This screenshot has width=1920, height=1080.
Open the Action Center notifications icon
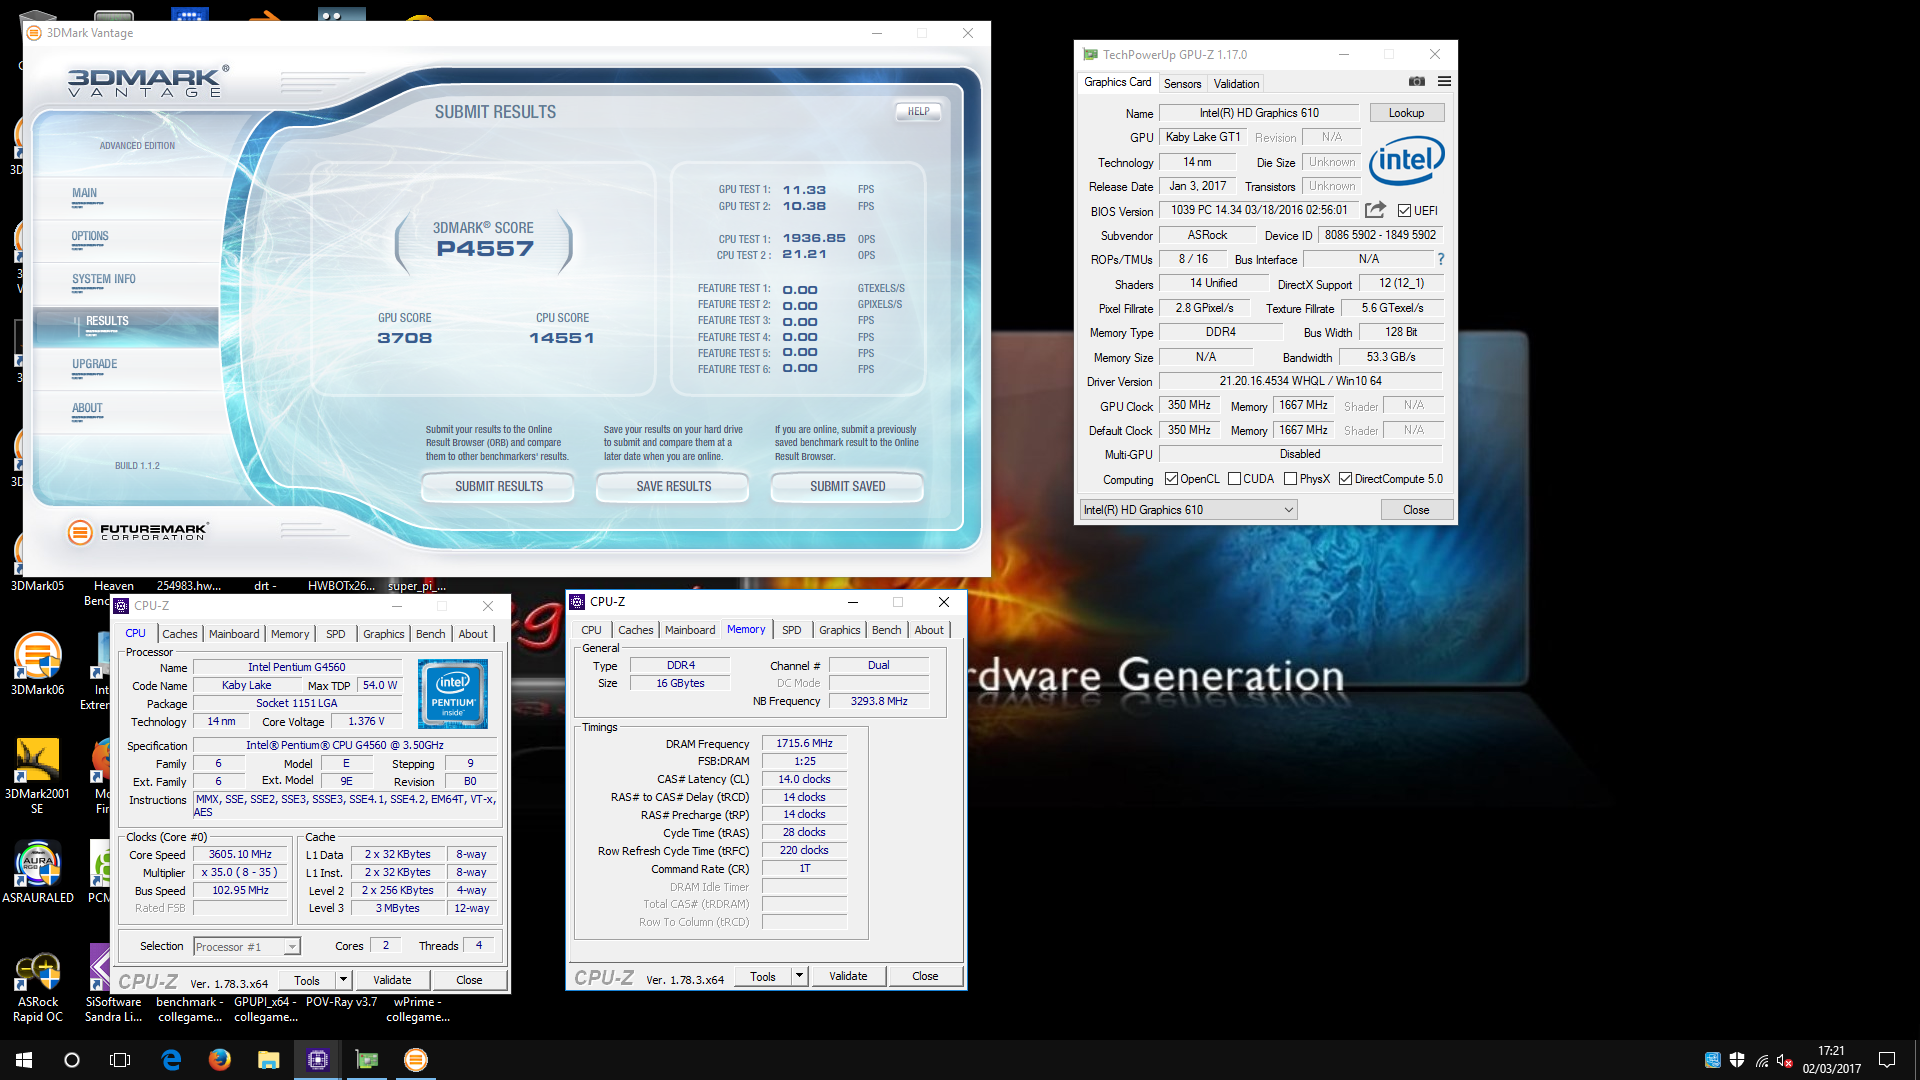(1887, 1060)
